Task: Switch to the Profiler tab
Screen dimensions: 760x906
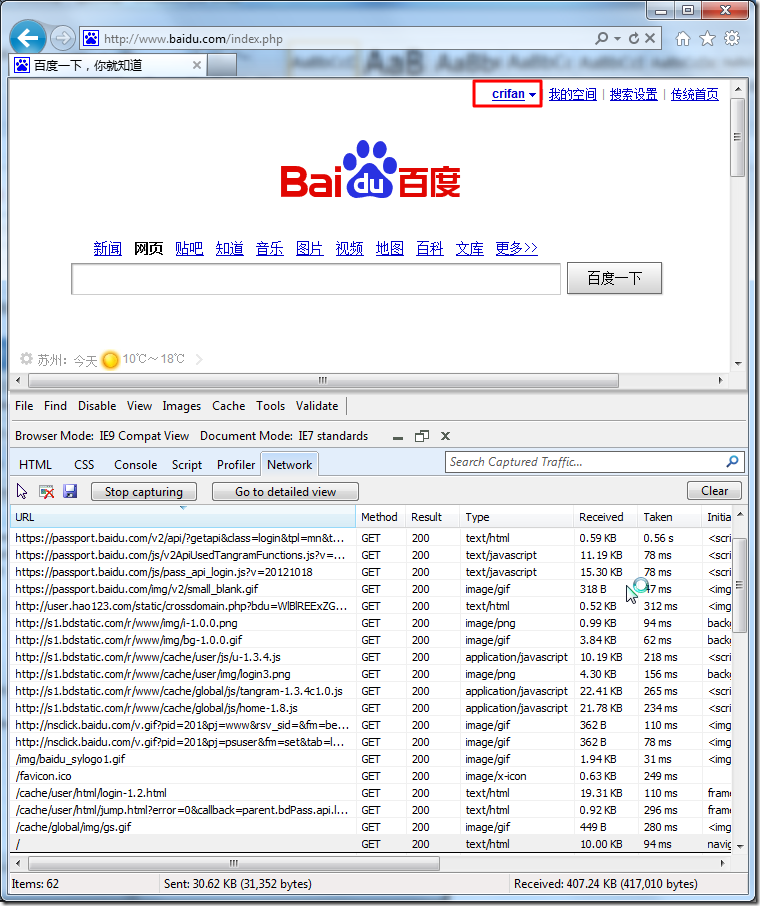Action: pos(236,465)
